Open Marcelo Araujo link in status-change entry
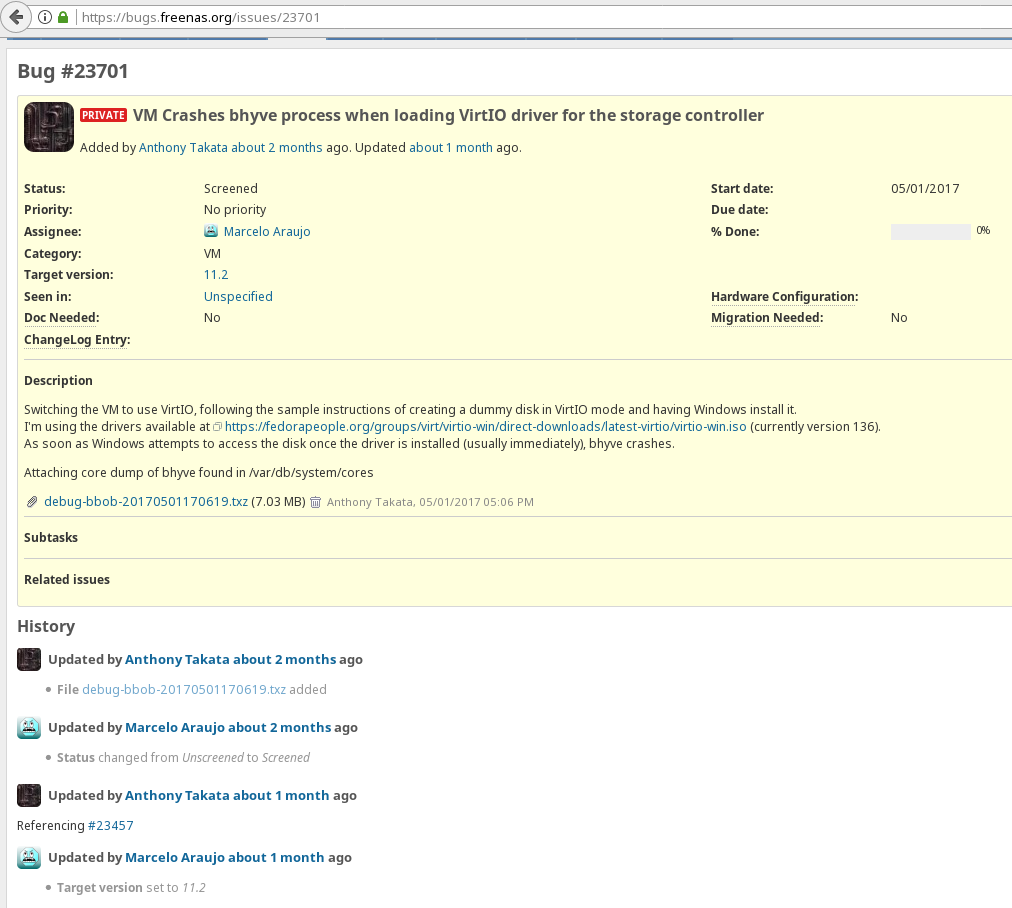Viewport: 1012px width, 908px height. pos(174,727)
